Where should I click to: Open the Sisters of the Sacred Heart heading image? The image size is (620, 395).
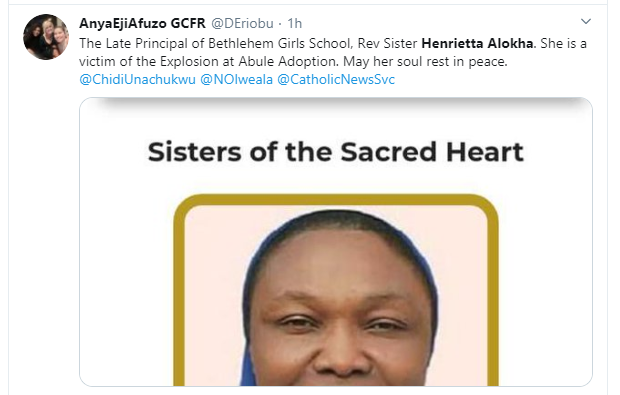pos(336,152)
